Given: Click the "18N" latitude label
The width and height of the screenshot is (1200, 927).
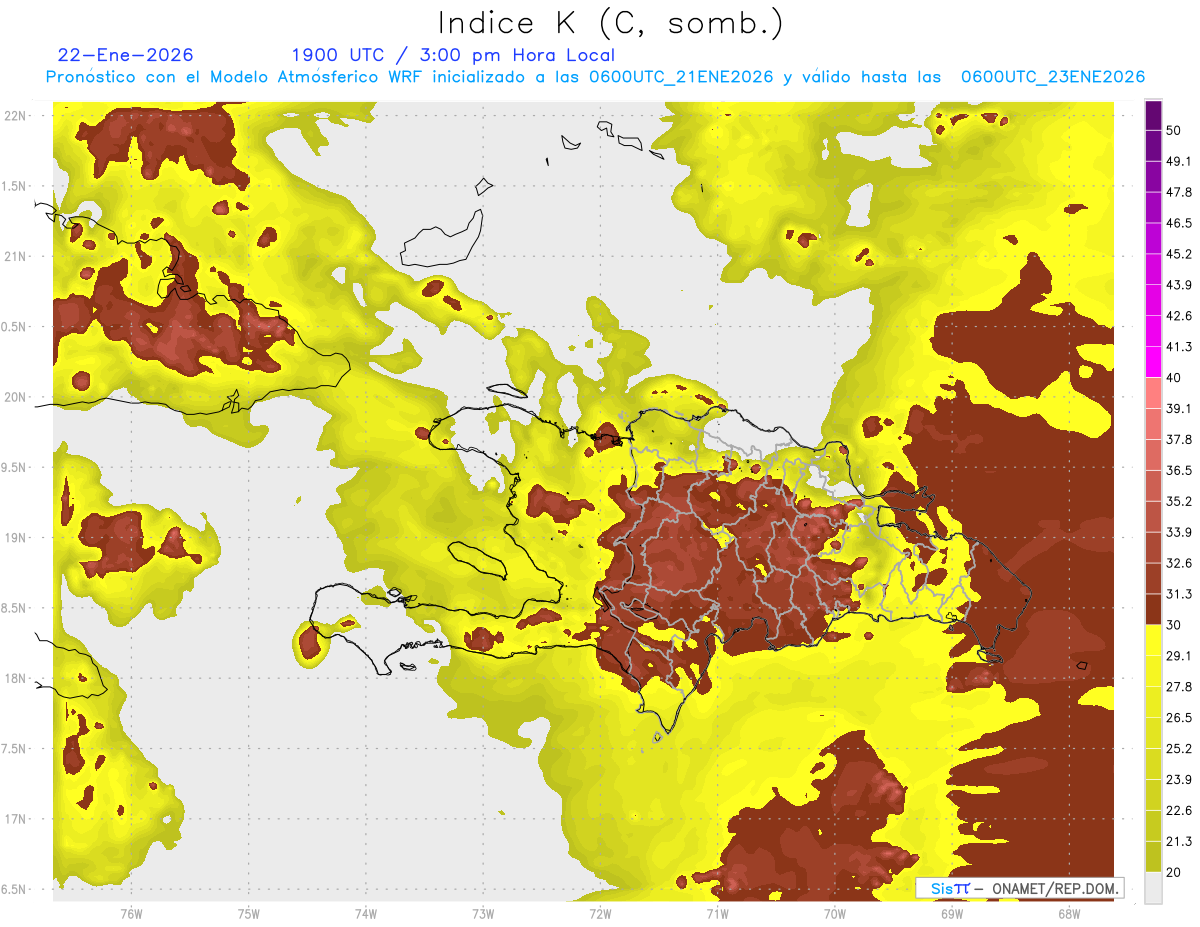Looking at the screenshot, I should [x=15, y=679].
